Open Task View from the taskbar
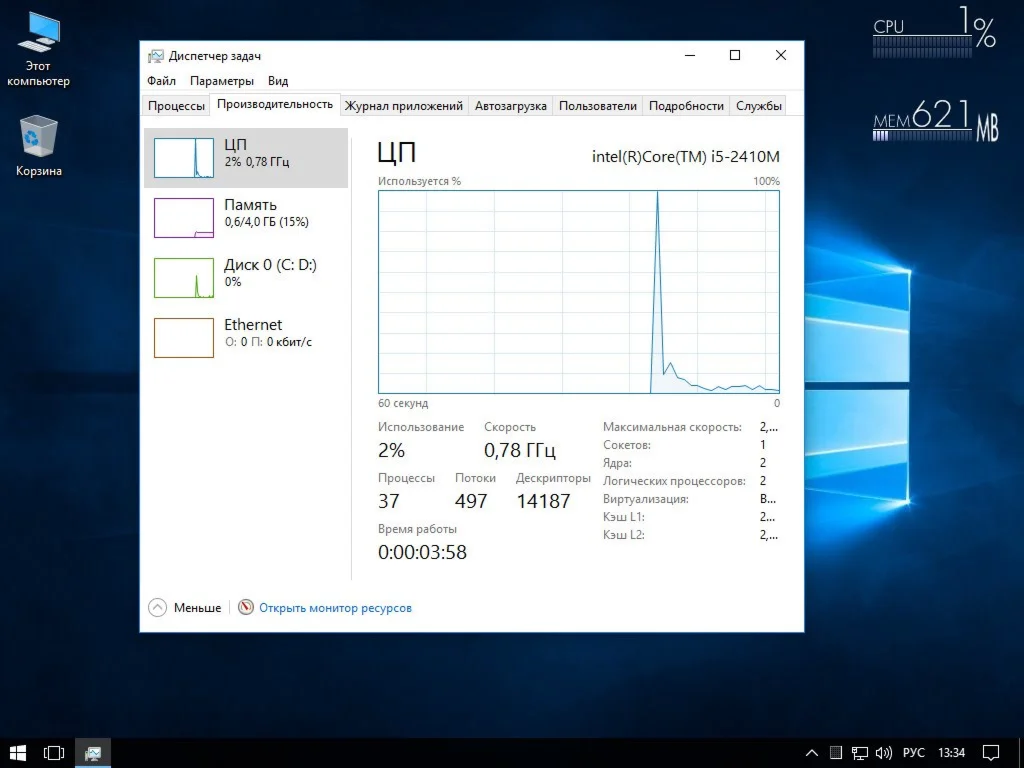This screenshot has height=768, width=1024. coord(54,752)
